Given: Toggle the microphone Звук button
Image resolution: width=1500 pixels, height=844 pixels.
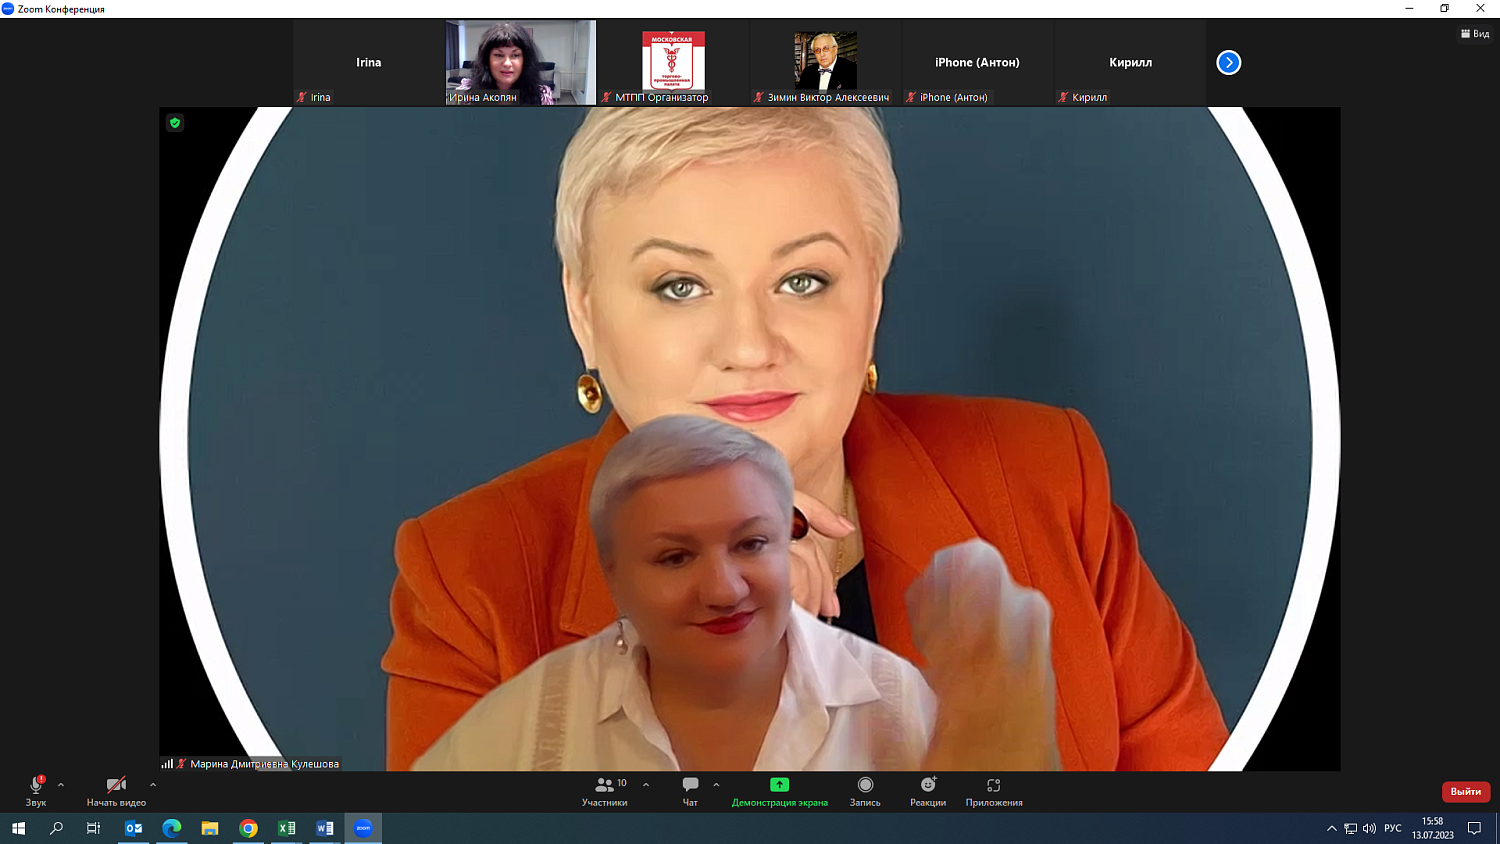Looking at the screenshot, I should pyautogui.click(x=36, y=786).
